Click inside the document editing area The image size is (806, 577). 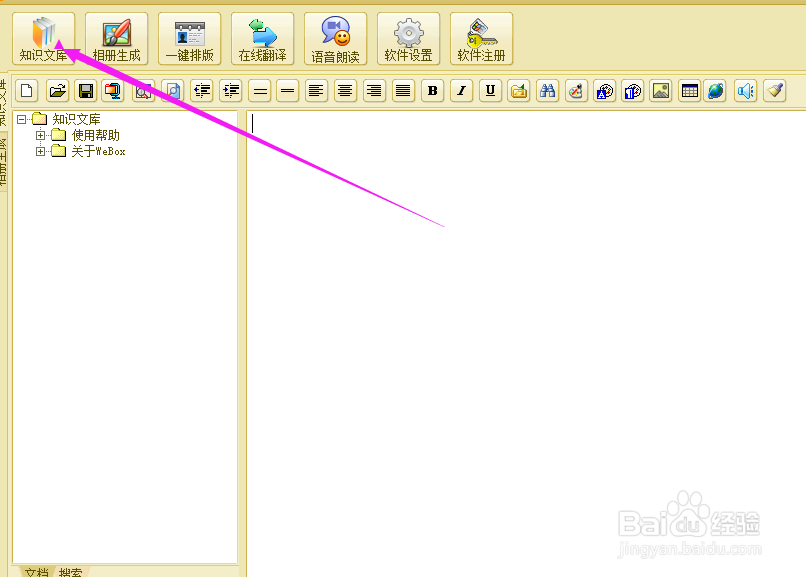coord(526,343)
